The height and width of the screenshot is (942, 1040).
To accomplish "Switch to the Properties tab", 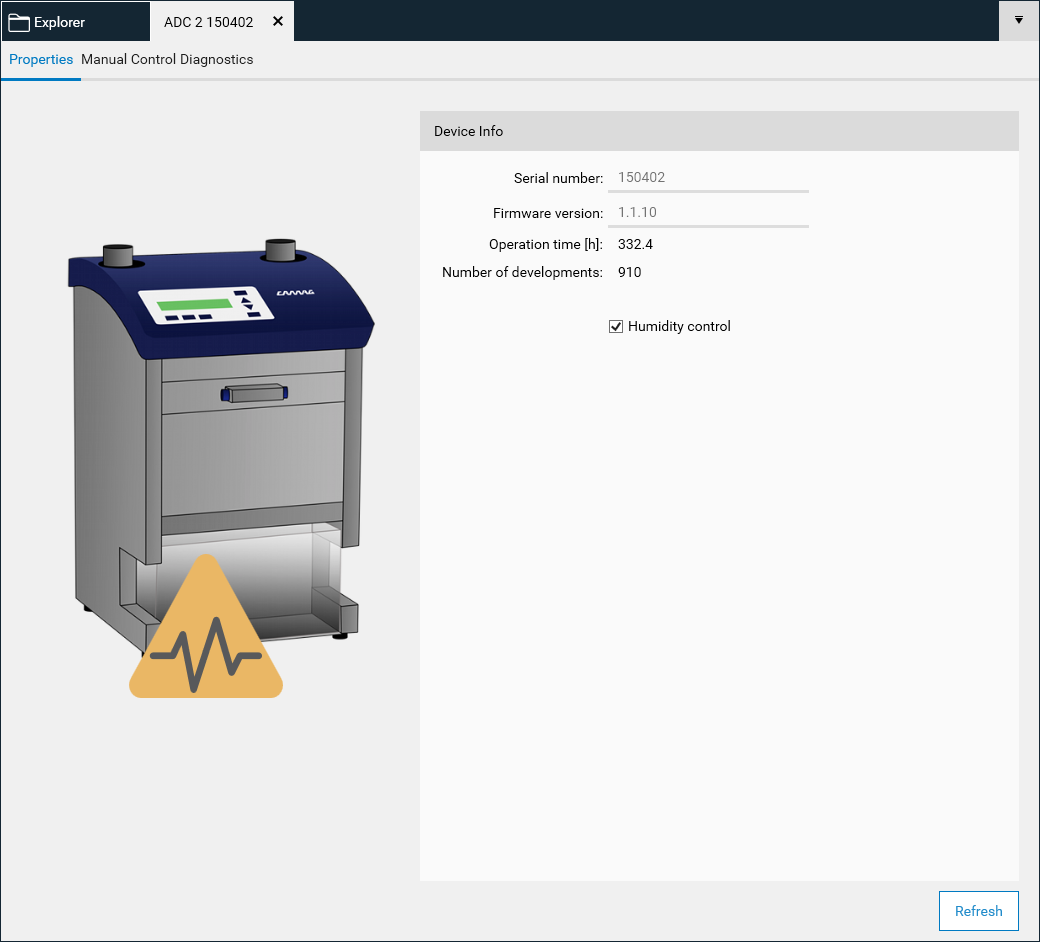I will 41,59.
